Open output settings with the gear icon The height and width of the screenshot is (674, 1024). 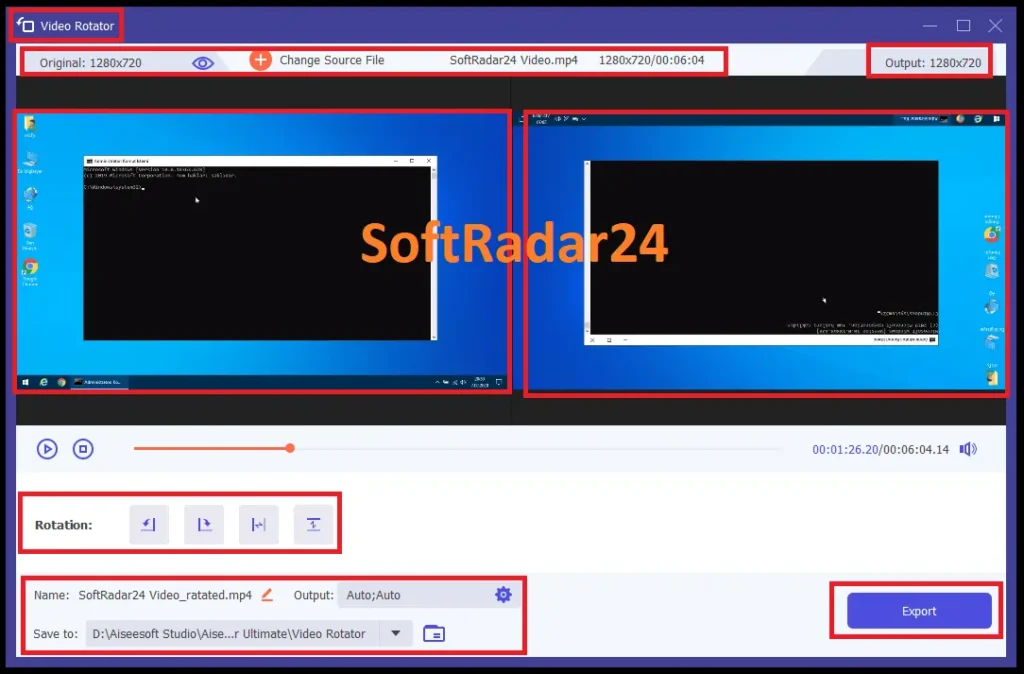503,594
